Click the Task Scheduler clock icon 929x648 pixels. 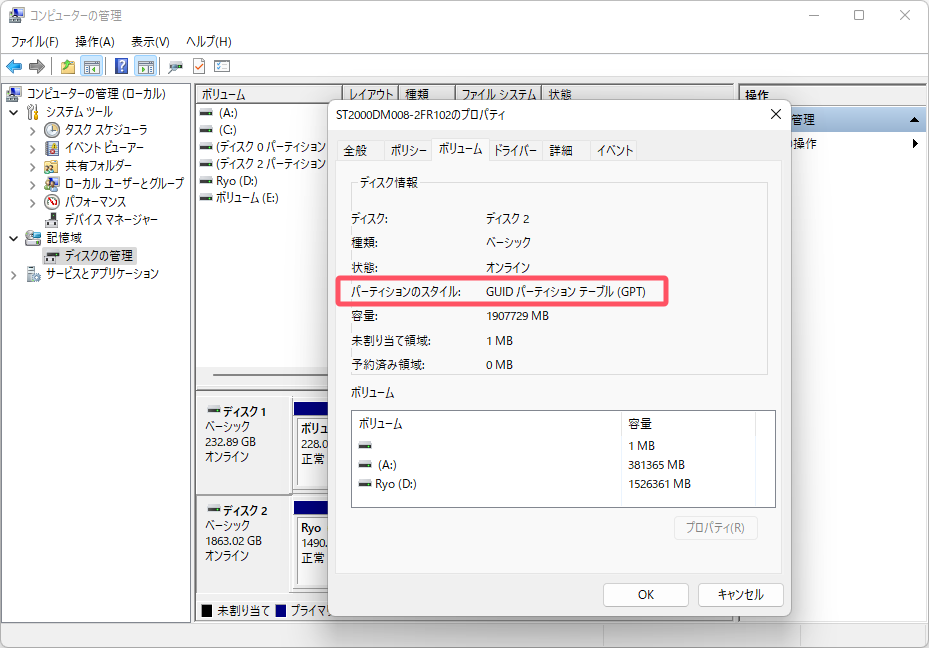[x=53, y=130]
